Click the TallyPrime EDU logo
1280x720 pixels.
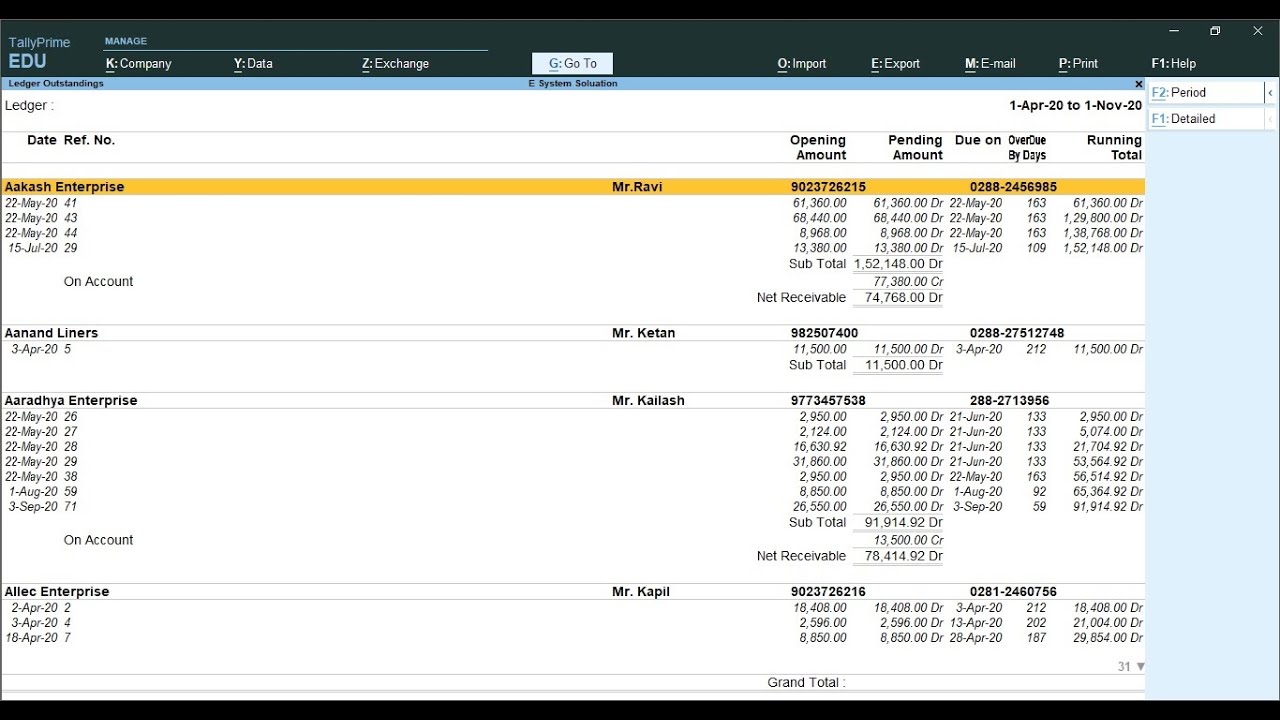[x=39, y=53]
